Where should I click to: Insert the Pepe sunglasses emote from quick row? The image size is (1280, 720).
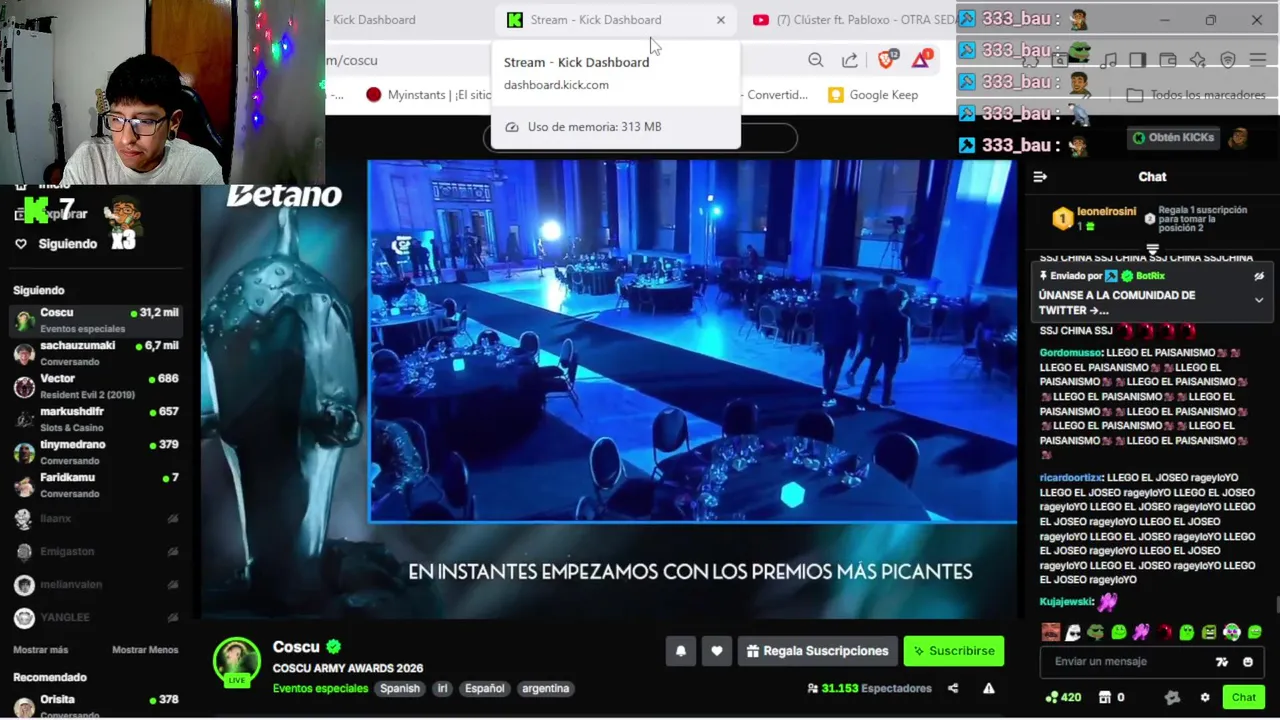tap(1096, 632)
